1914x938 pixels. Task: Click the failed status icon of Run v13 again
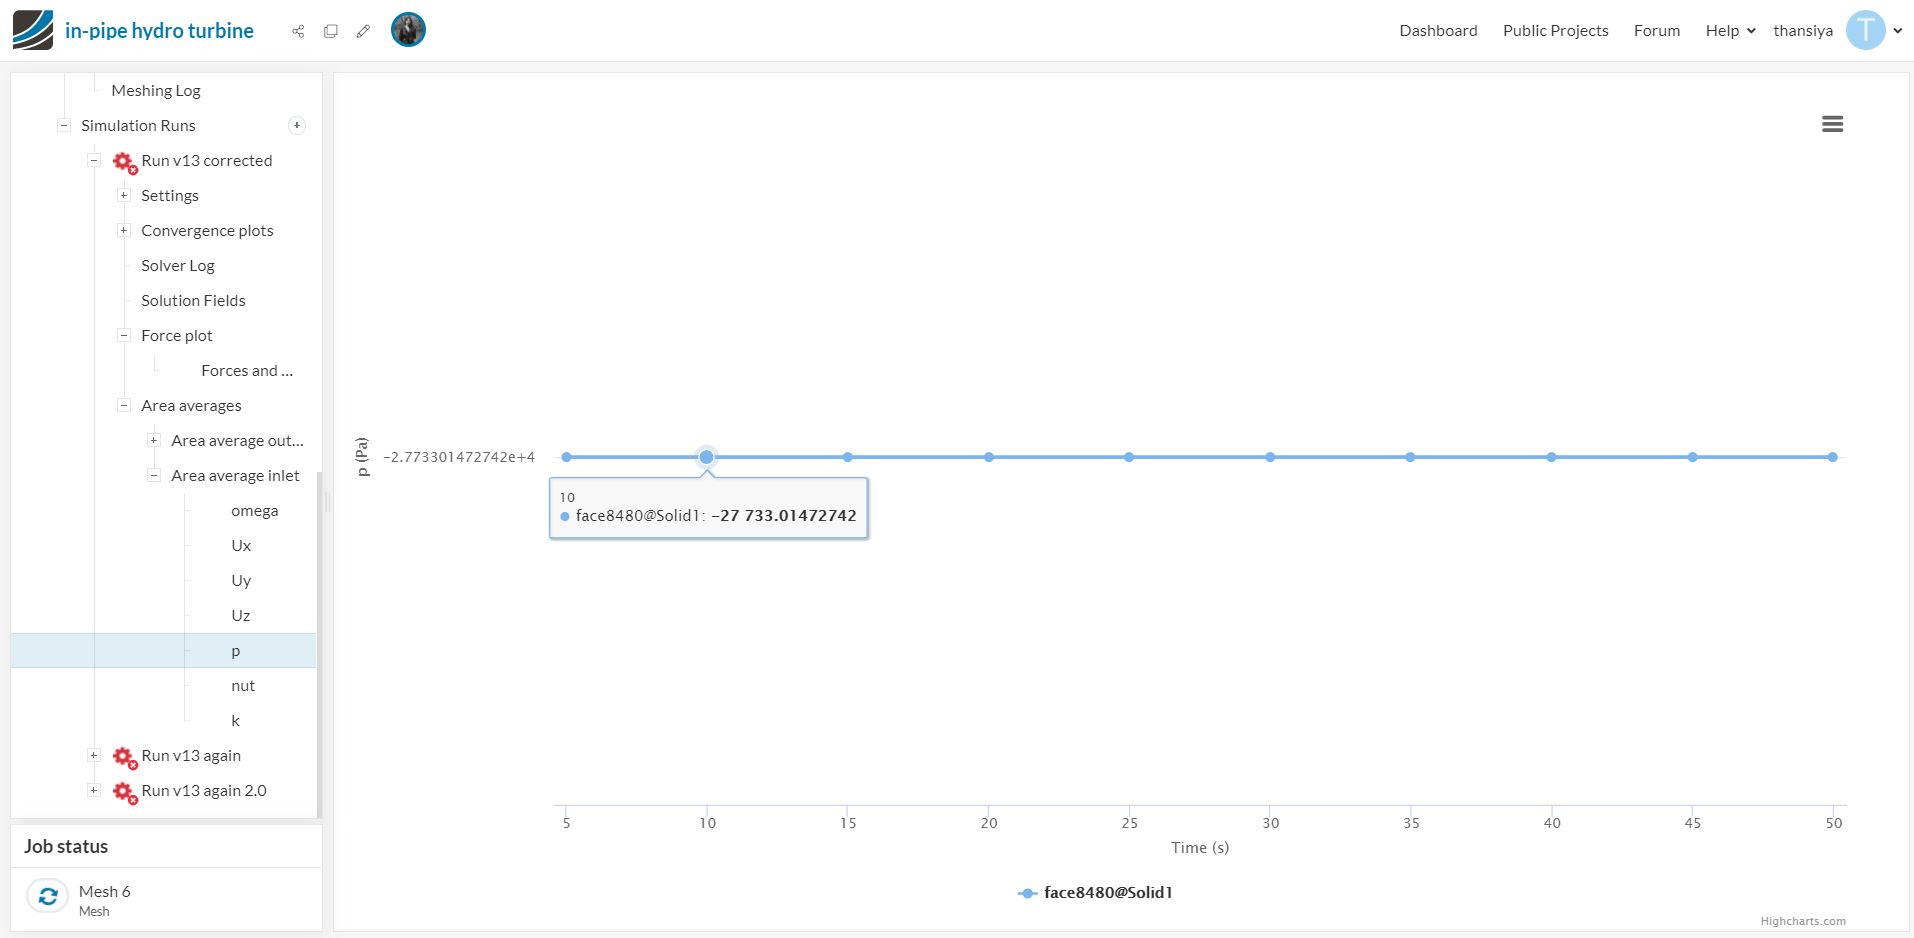tap(124, 757)
